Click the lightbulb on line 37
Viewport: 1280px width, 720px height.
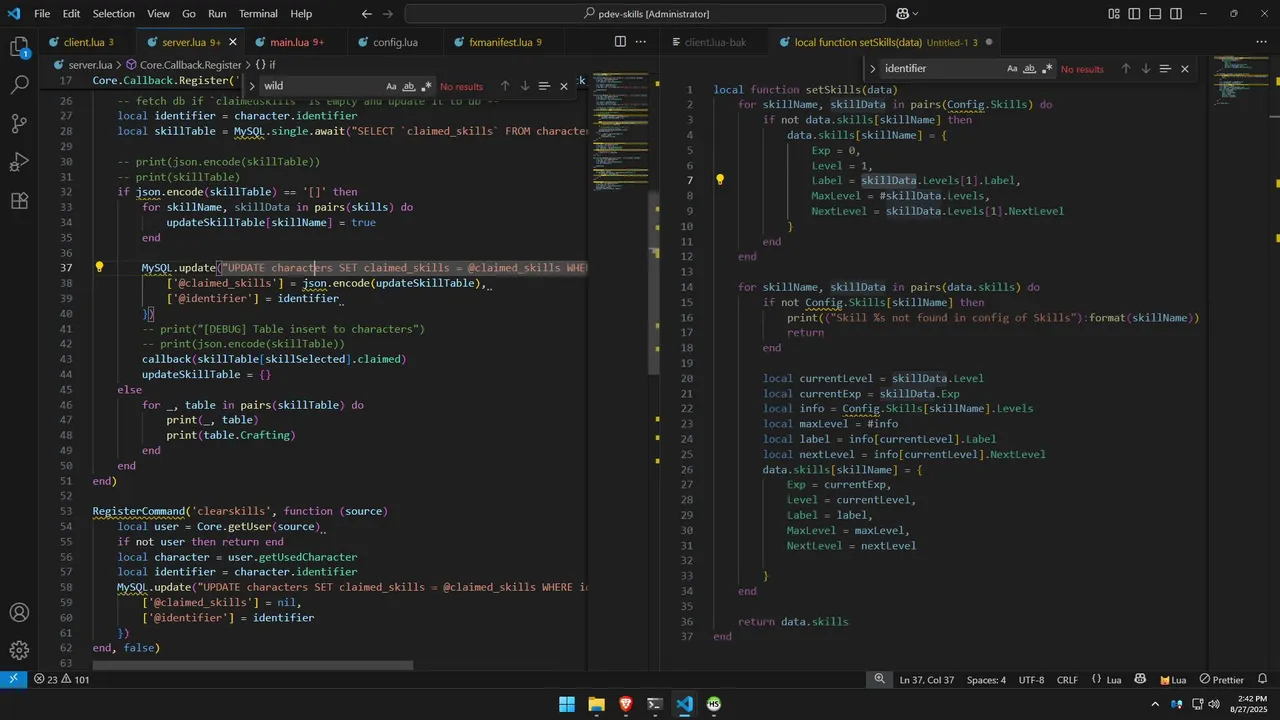click(99, 267)
